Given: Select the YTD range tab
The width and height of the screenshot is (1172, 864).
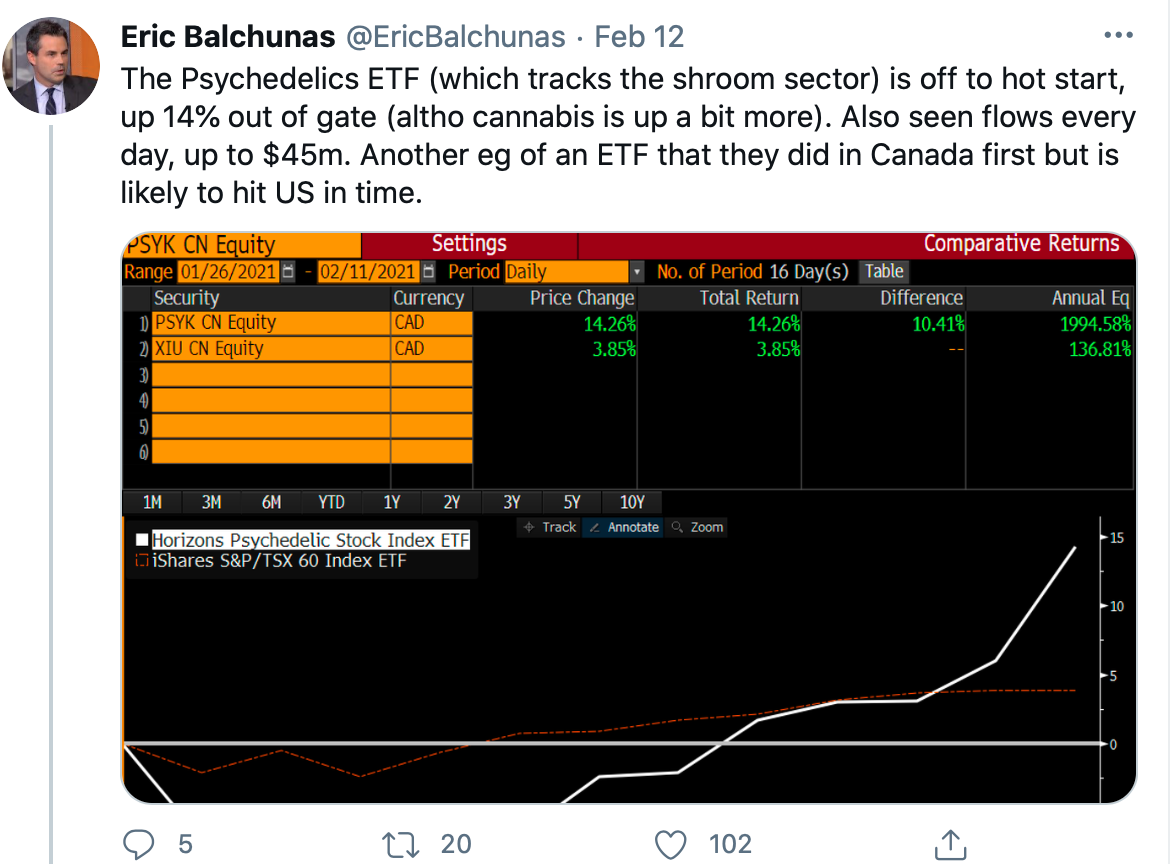Looking at the screenshot, I should (x=331, y=502).
